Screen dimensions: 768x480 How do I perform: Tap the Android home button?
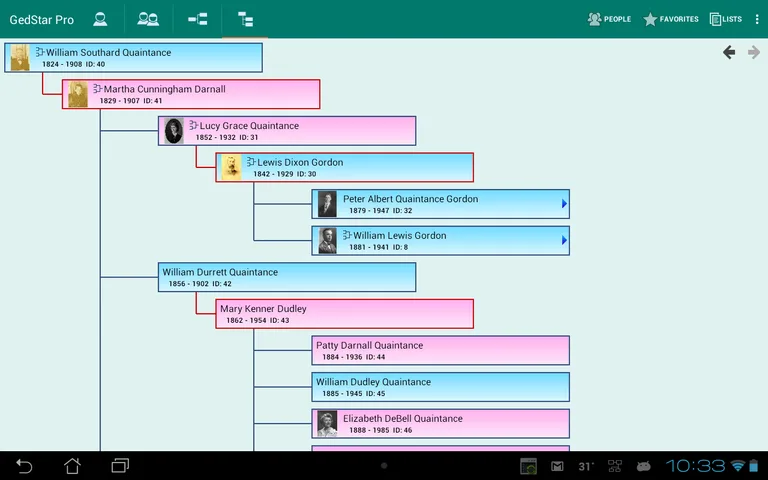pyautogui.click(x=72, y=466)
